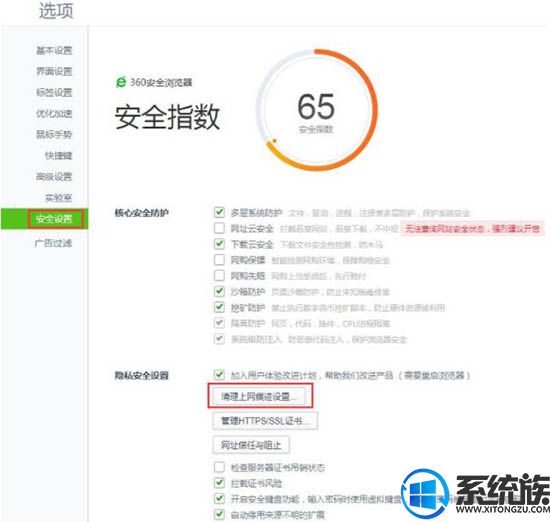Image resolution: width=550 pixels, height=522 pixels.
Task: Open 基本设置 in the sidebar
Action: (x=54, y=51)
